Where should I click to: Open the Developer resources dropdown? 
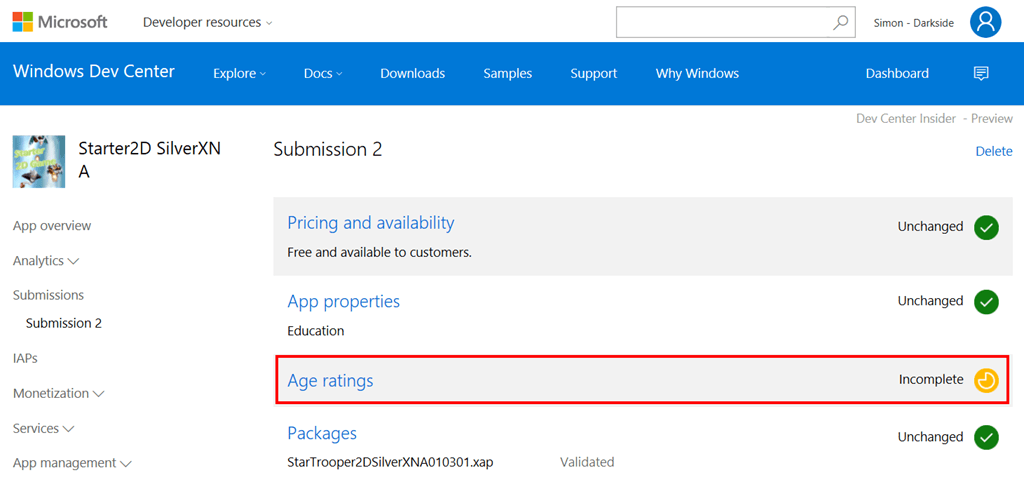point(206,22)
